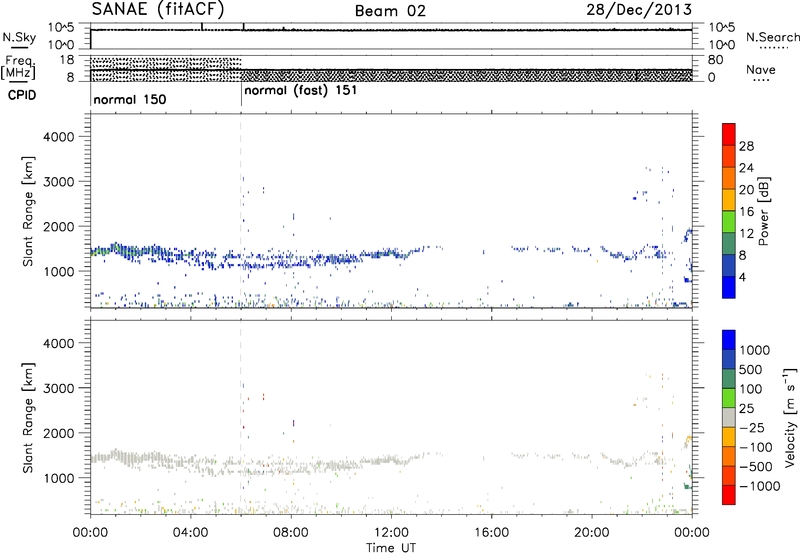This screenshot has width=800, height=554.
Task: Click the Velocity [m s-1] colorbar title
Action: tap(790, 417)
